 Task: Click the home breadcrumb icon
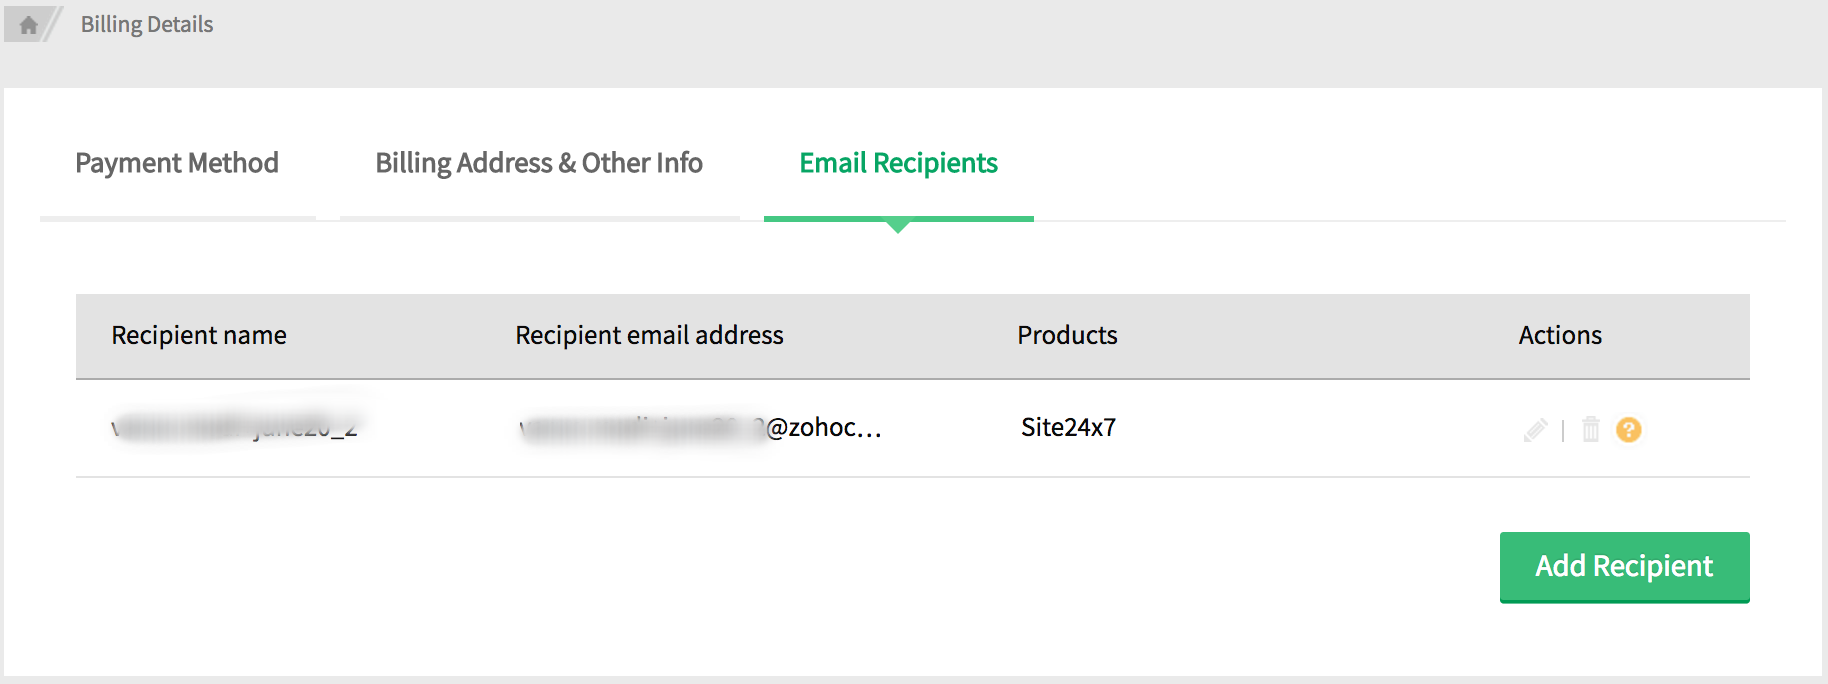click(x=28, y=25)
